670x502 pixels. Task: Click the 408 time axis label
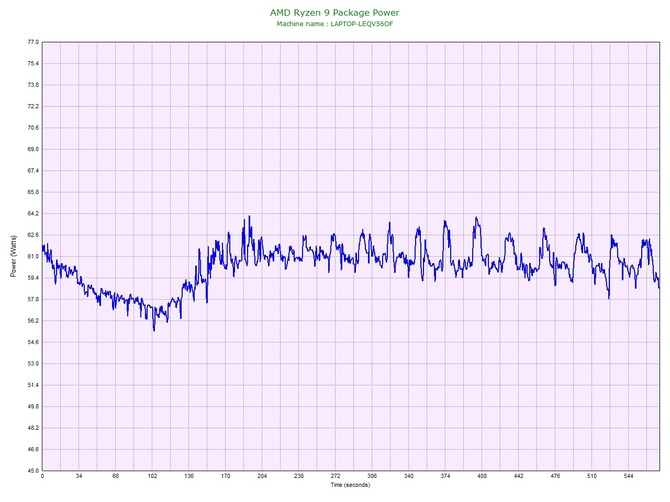tap(482, 476)
